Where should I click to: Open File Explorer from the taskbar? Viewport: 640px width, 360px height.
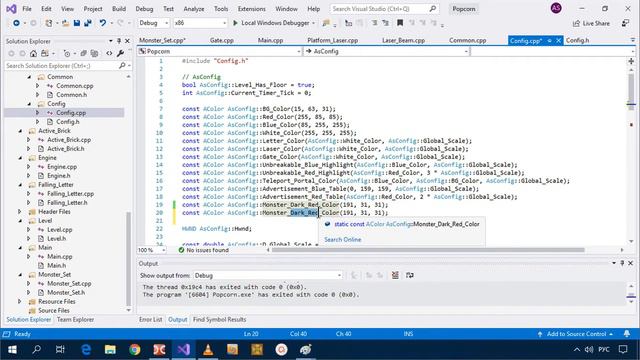click(x=110, y=350)
